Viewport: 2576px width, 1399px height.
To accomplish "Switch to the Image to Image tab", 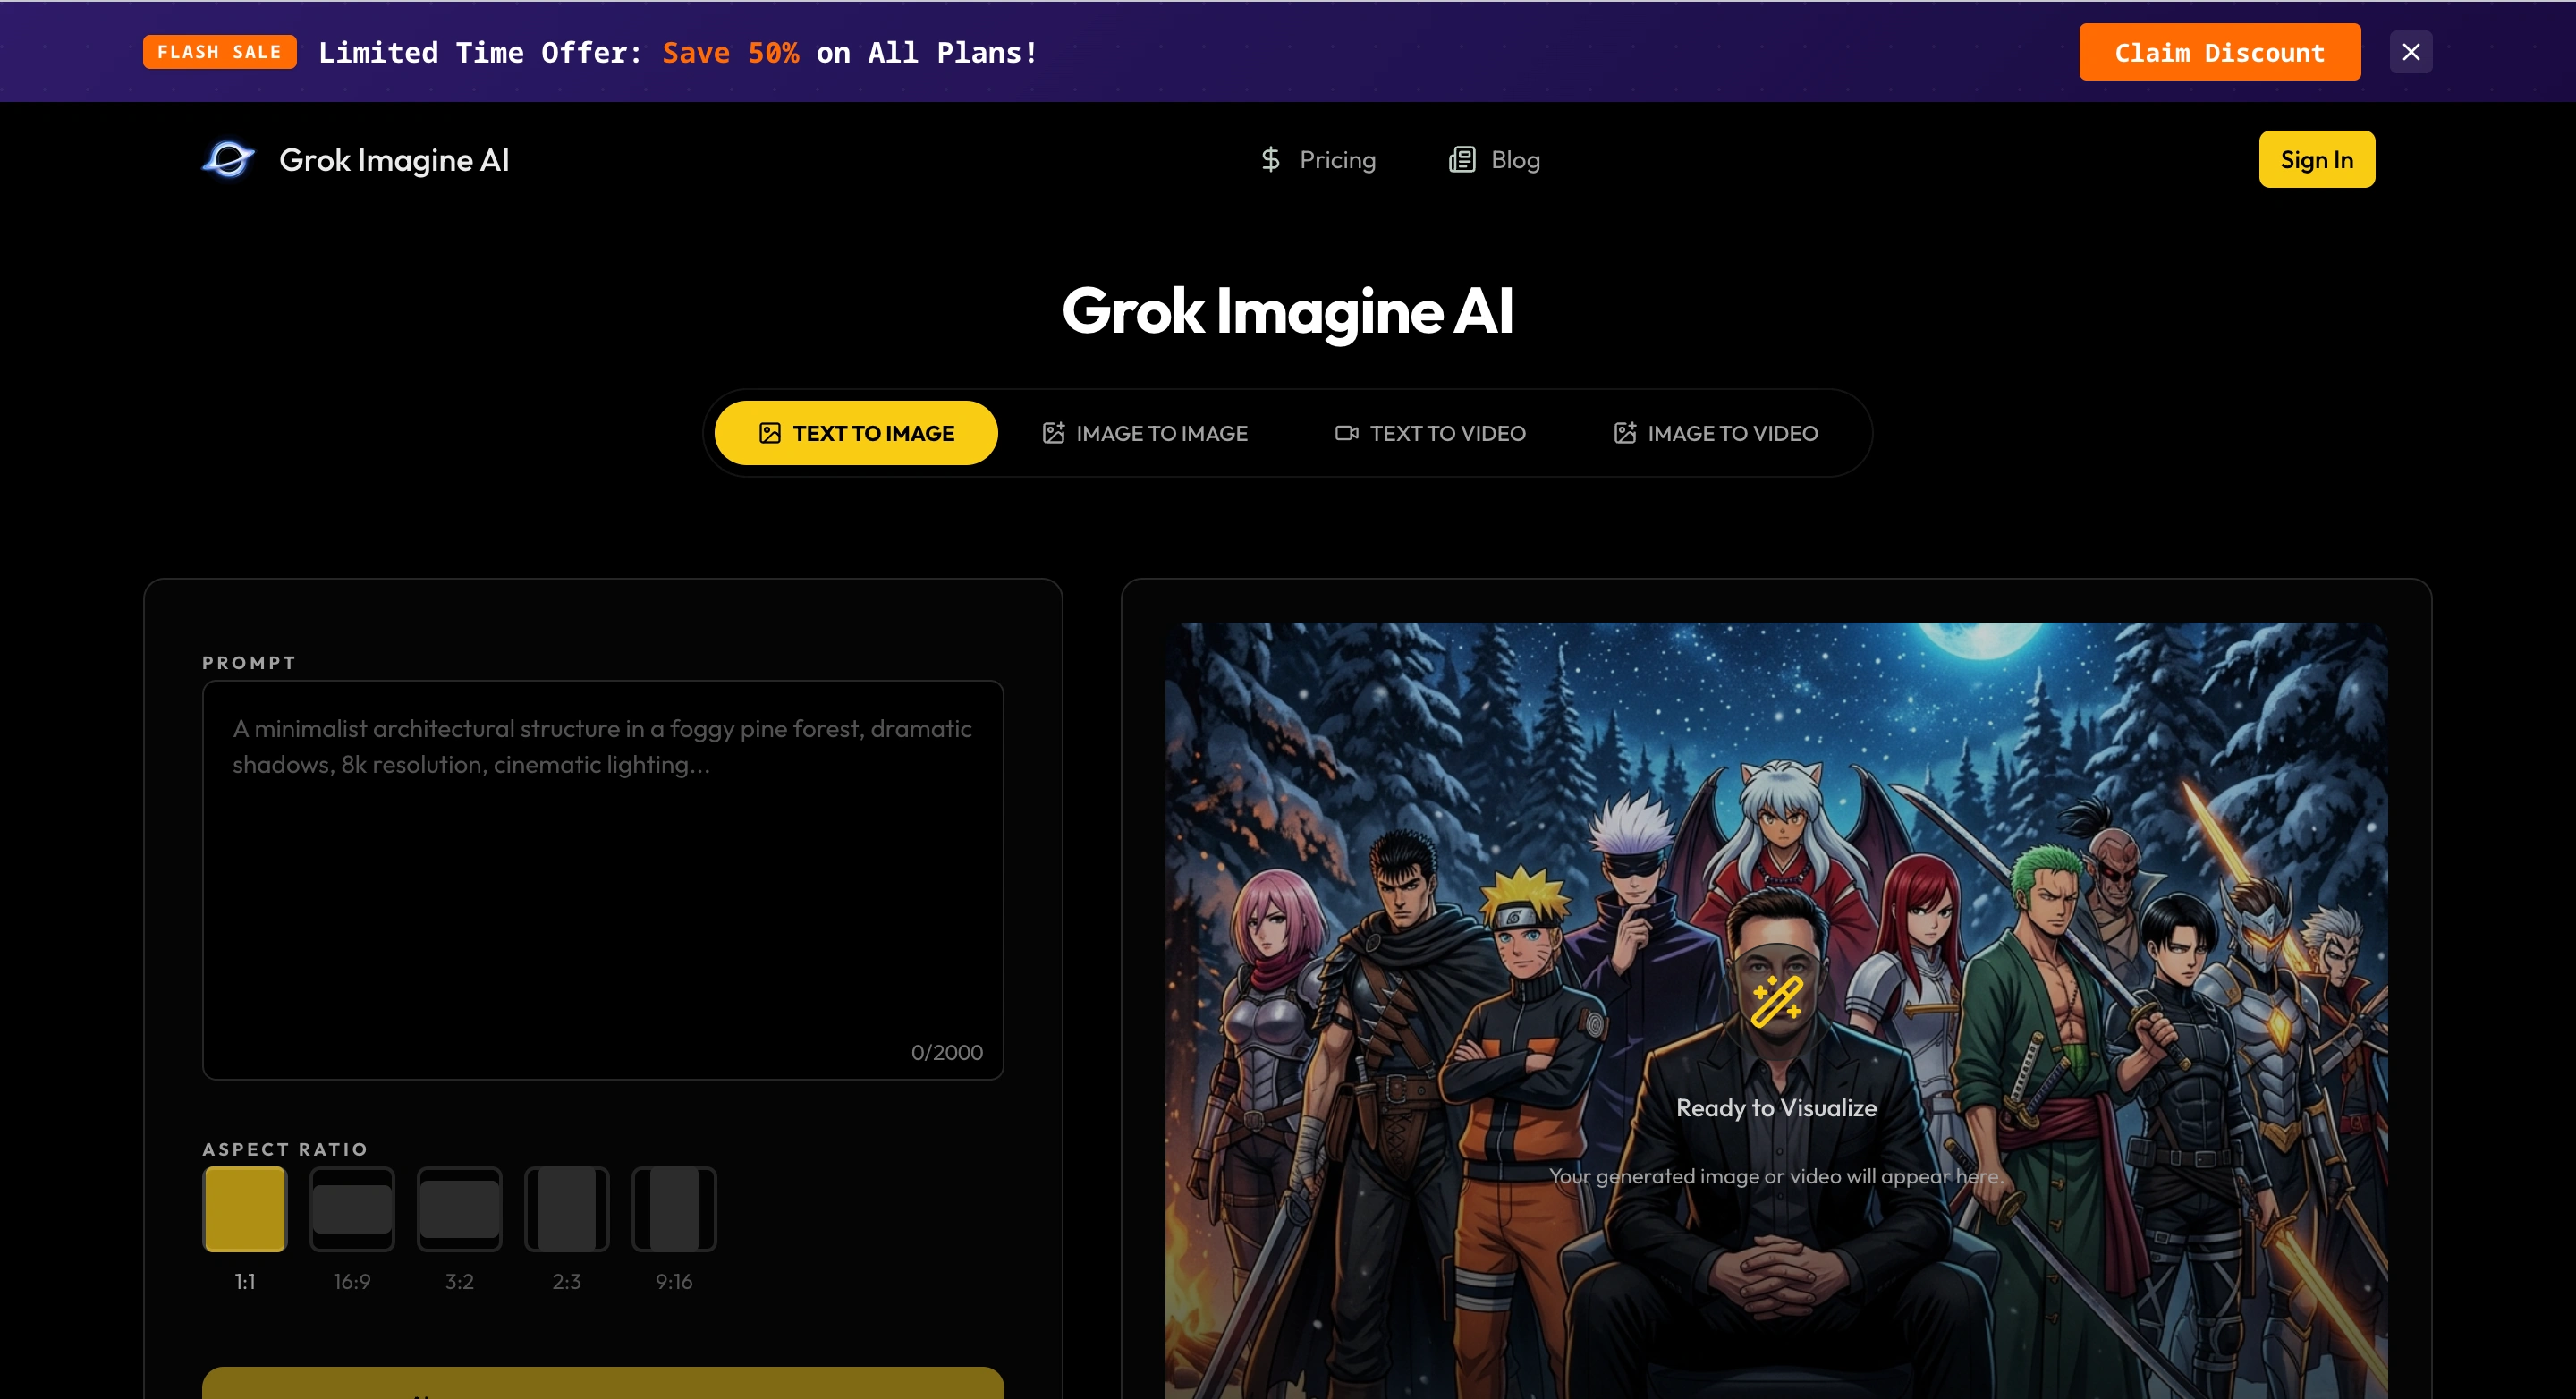I will [1146, 433].
